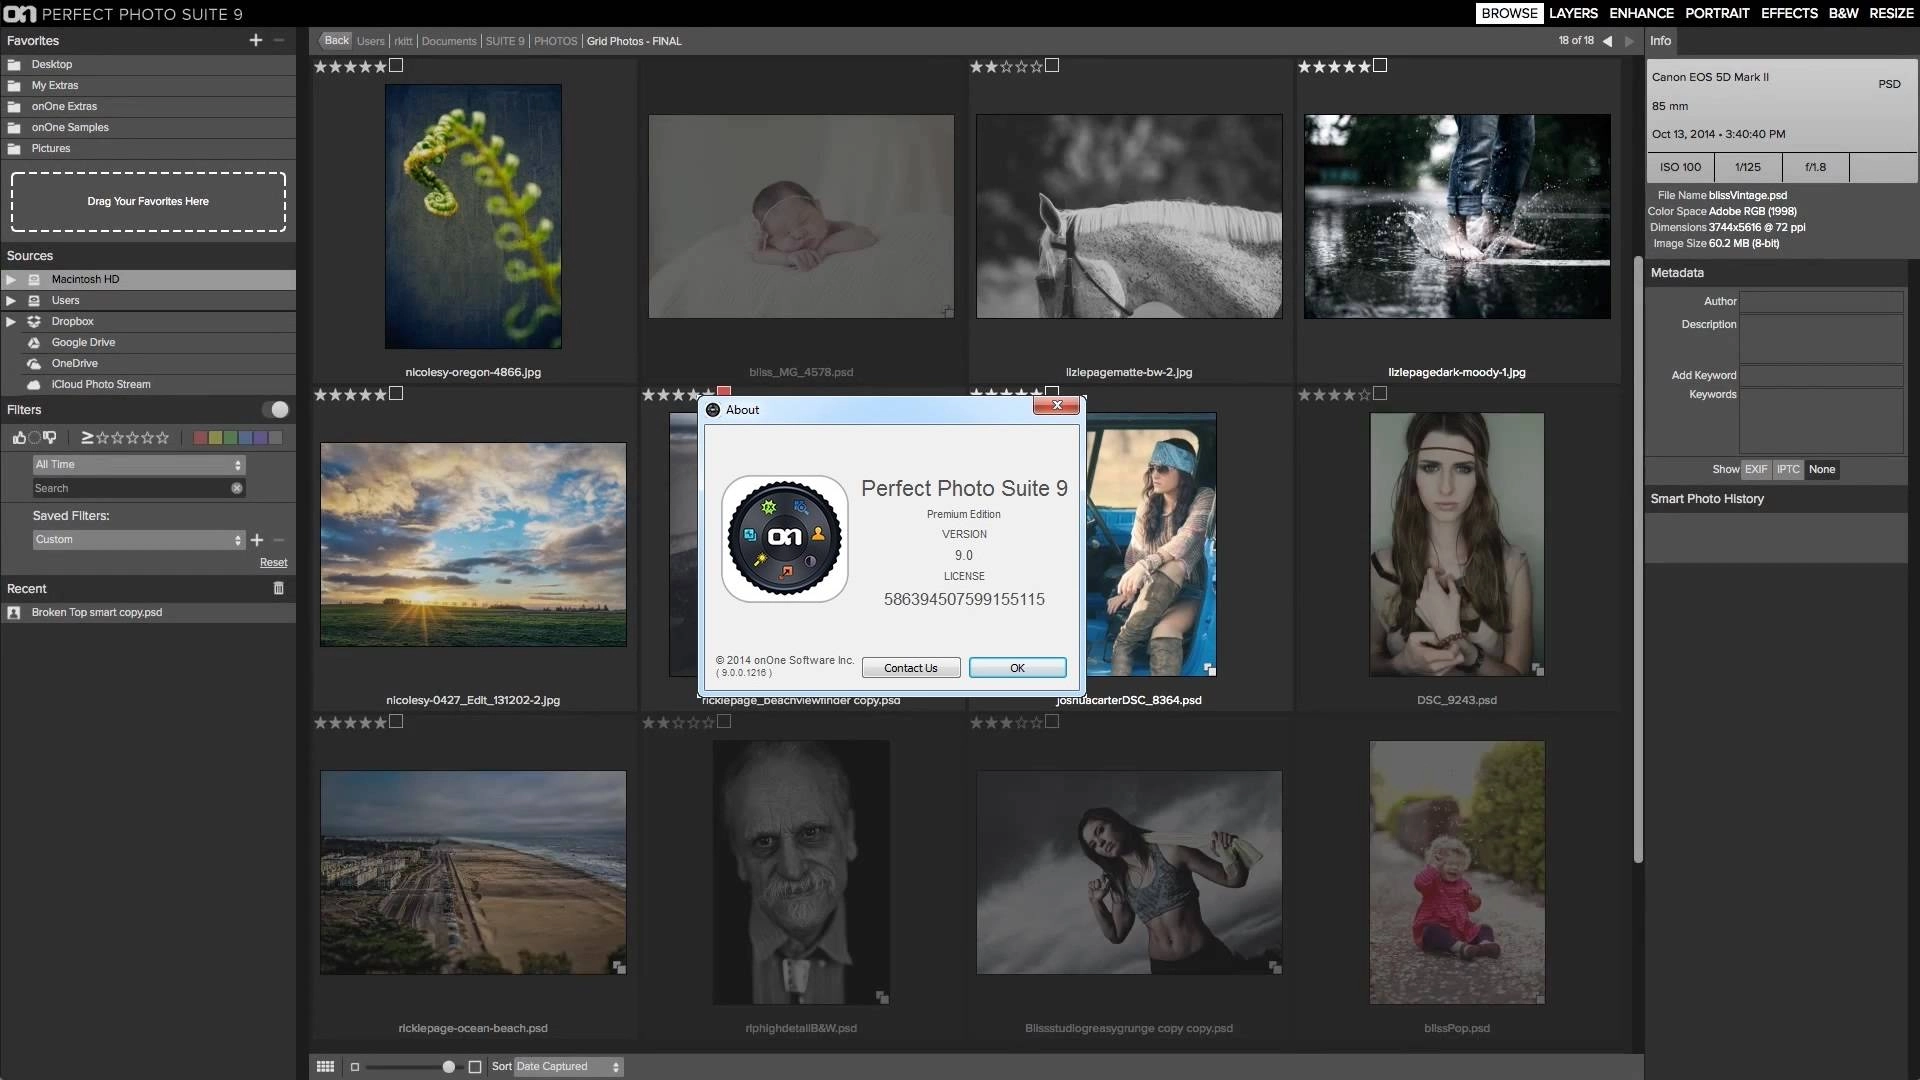Open the Desktop favorite folder
The height and width of the screenshot is (1080, 1920).
[148, 64]
